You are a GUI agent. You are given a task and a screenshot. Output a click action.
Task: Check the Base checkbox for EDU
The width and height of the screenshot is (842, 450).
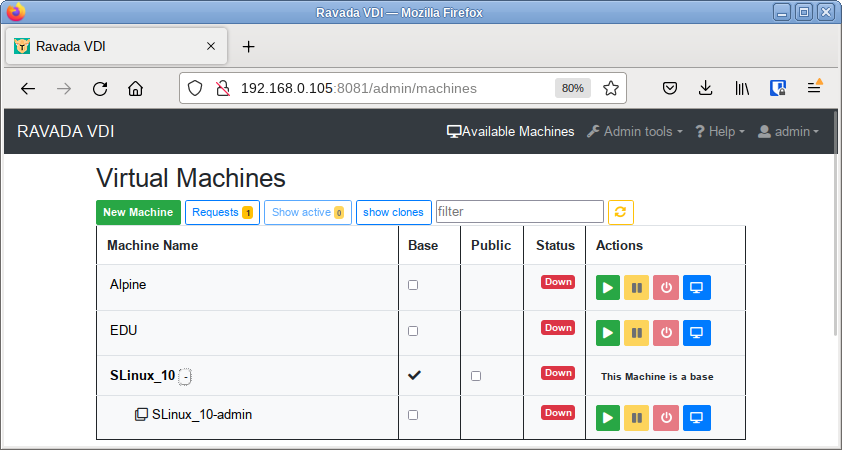tap(413, 331)
